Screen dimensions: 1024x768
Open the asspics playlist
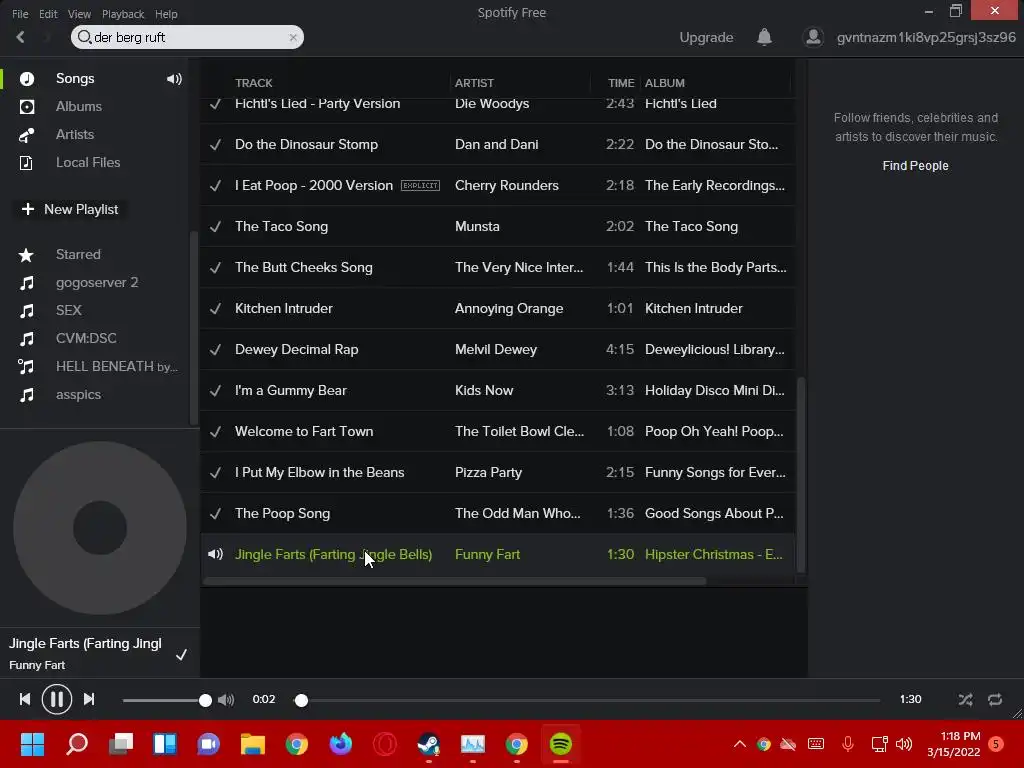coord(78,394)
